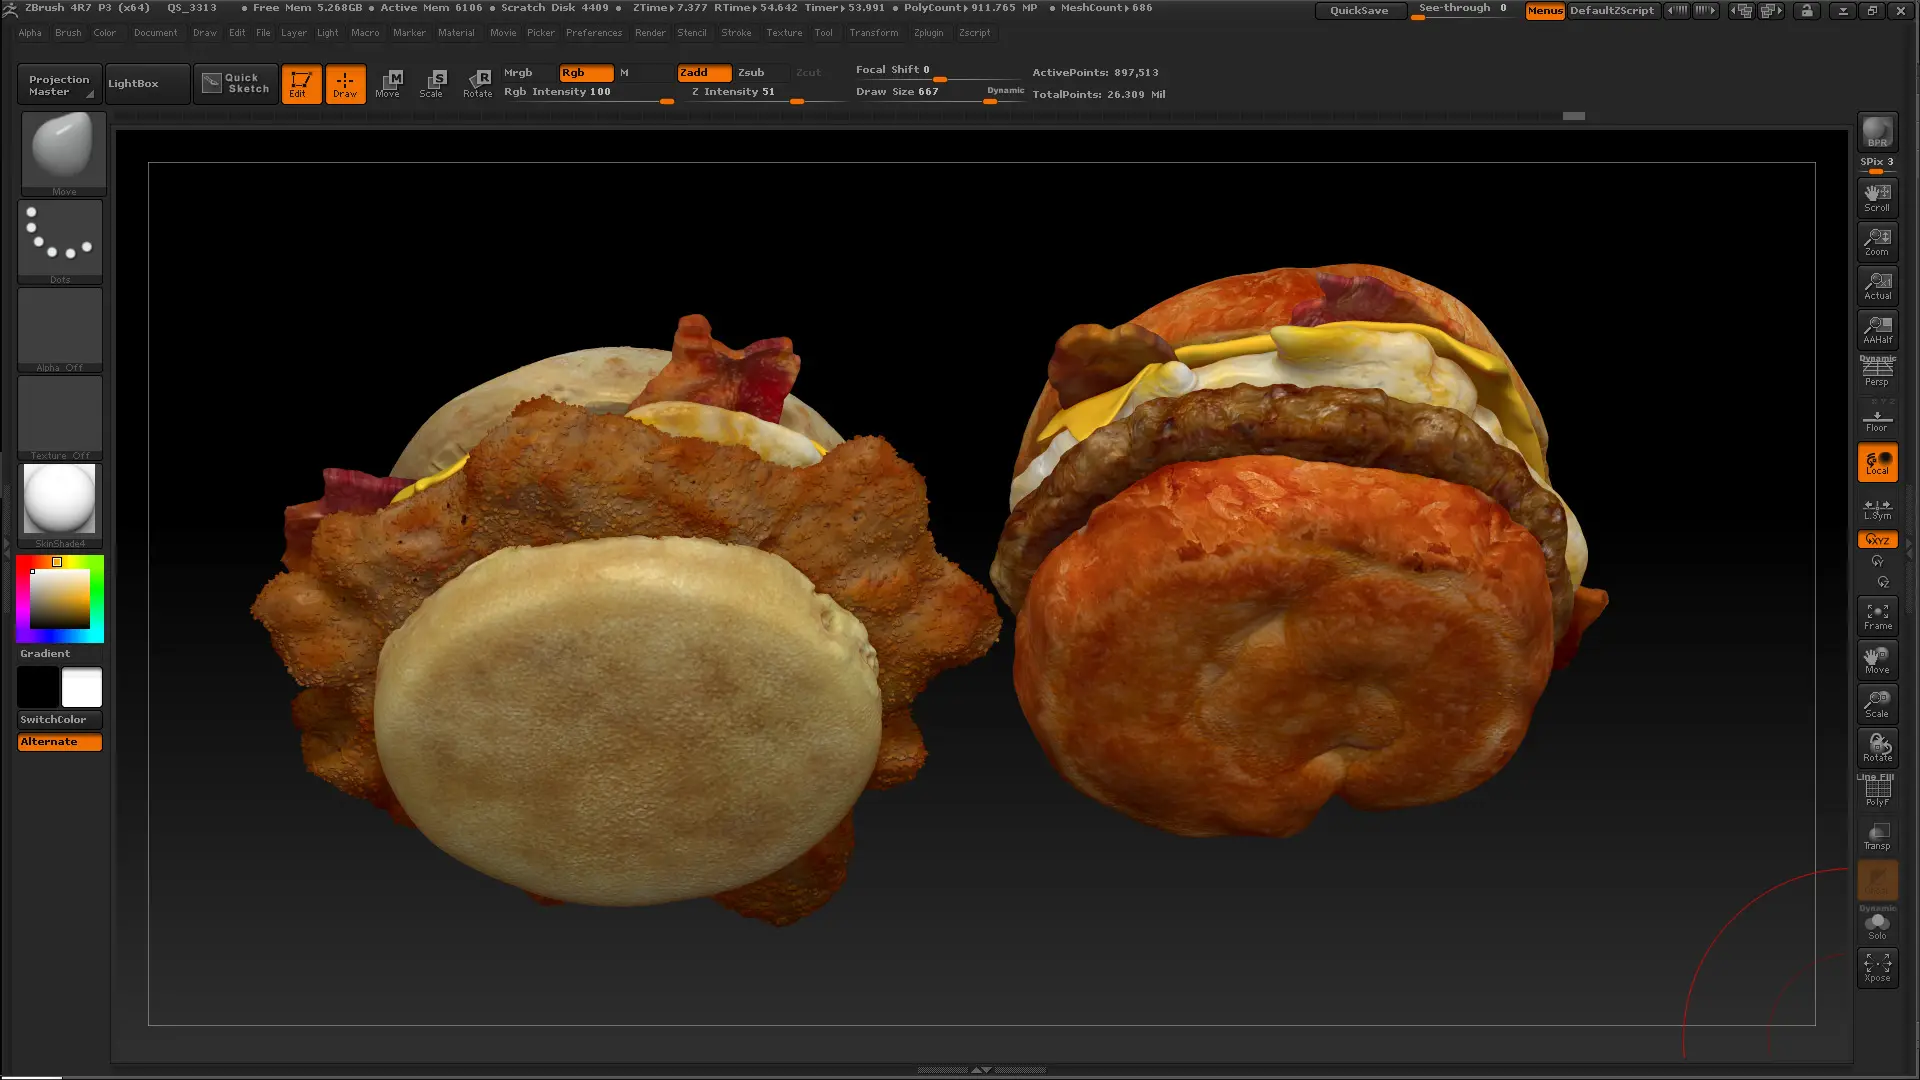Adjust the Rgb Intensity slider
The height and width of the screenshot is (1080, 1920).
pyautogui.click(x=588, y=93)
